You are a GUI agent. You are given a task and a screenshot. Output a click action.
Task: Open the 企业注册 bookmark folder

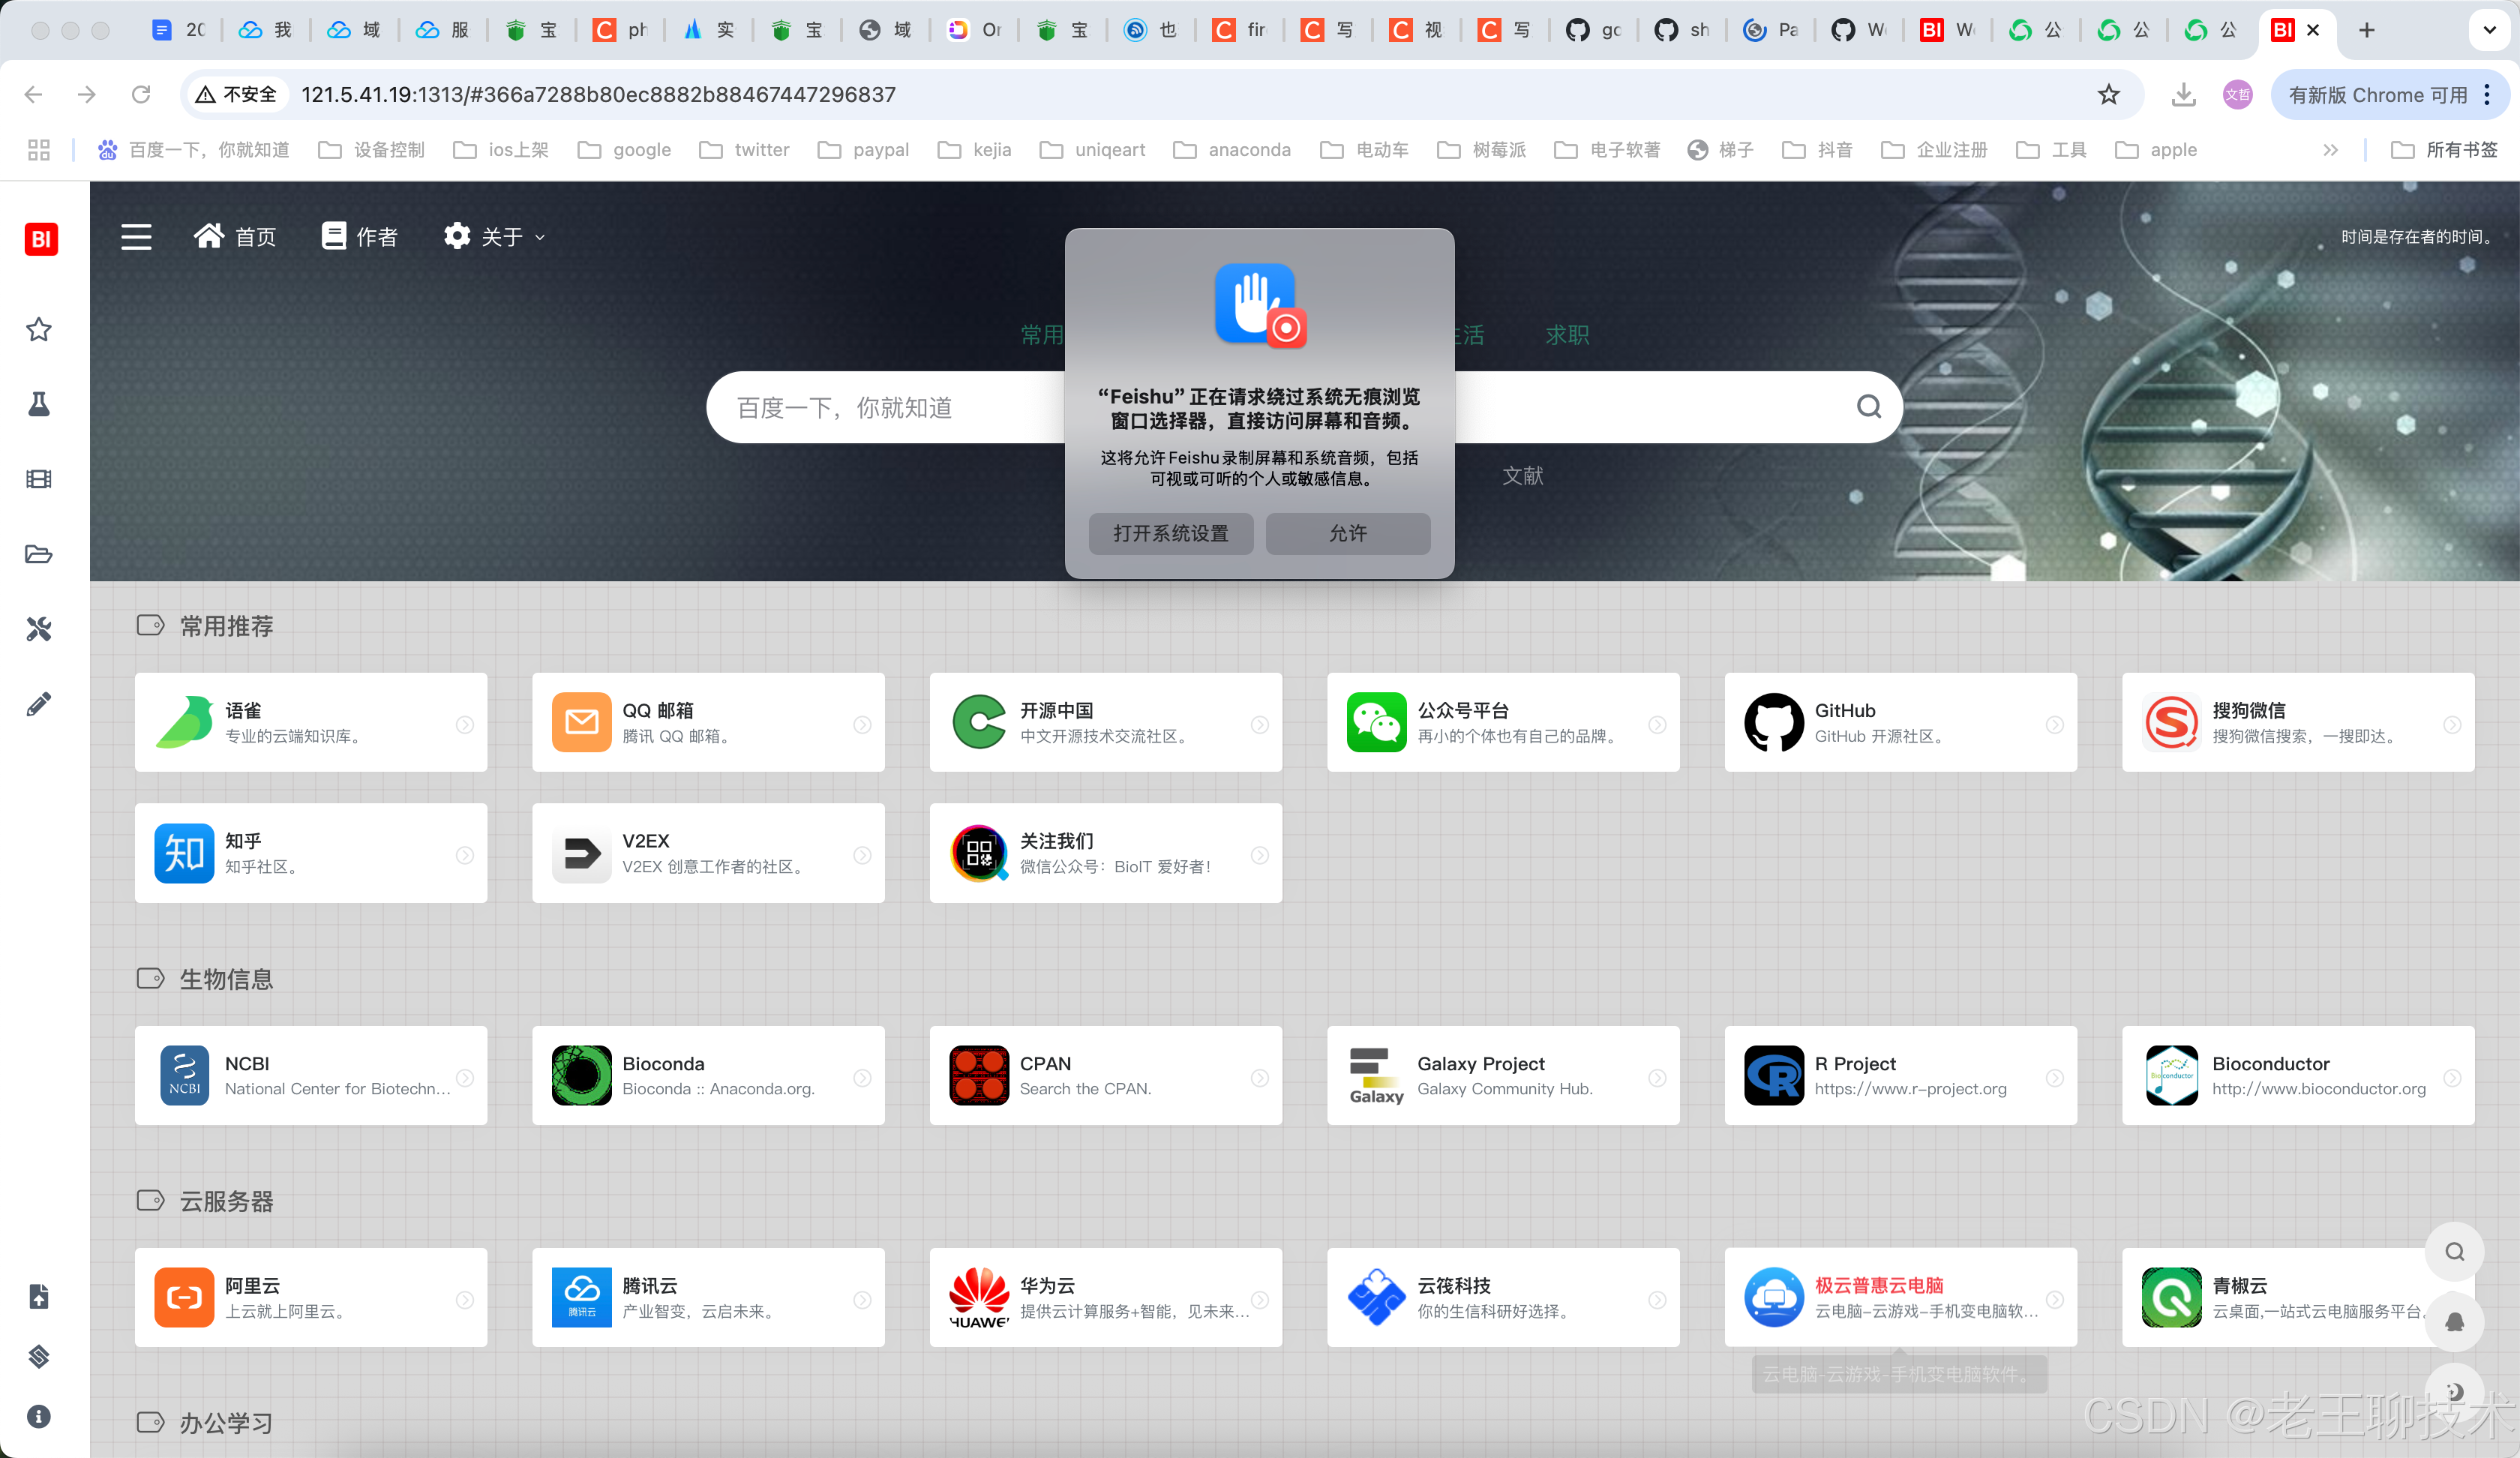pos(1934,150)
